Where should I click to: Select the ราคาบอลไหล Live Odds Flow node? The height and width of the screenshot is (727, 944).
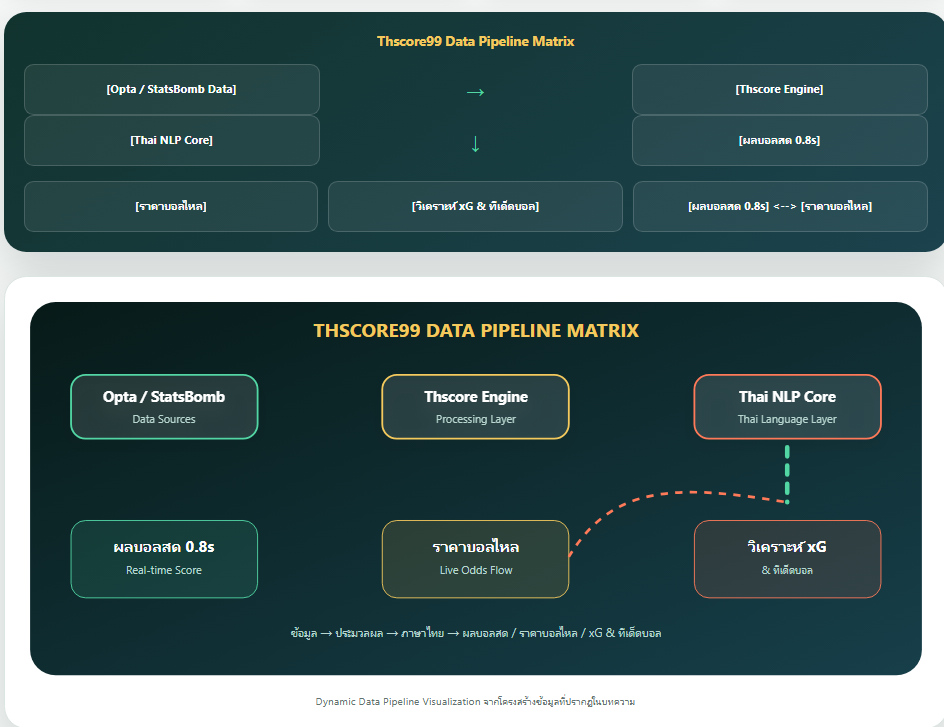point(476,559)
